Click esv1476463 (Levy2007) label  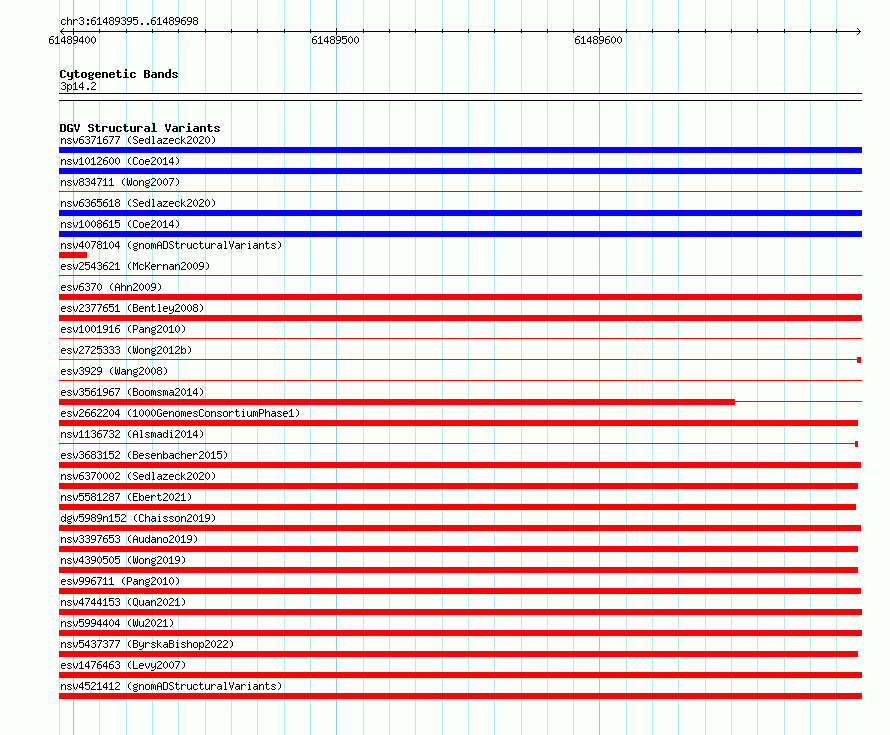[123, 665]
